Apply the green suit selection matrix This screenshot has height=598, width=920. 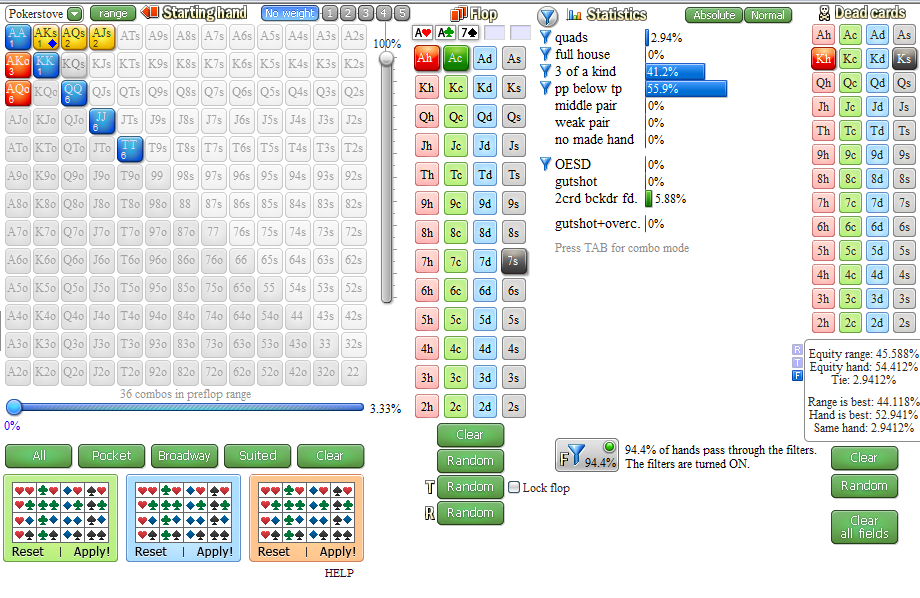(92, 552)
